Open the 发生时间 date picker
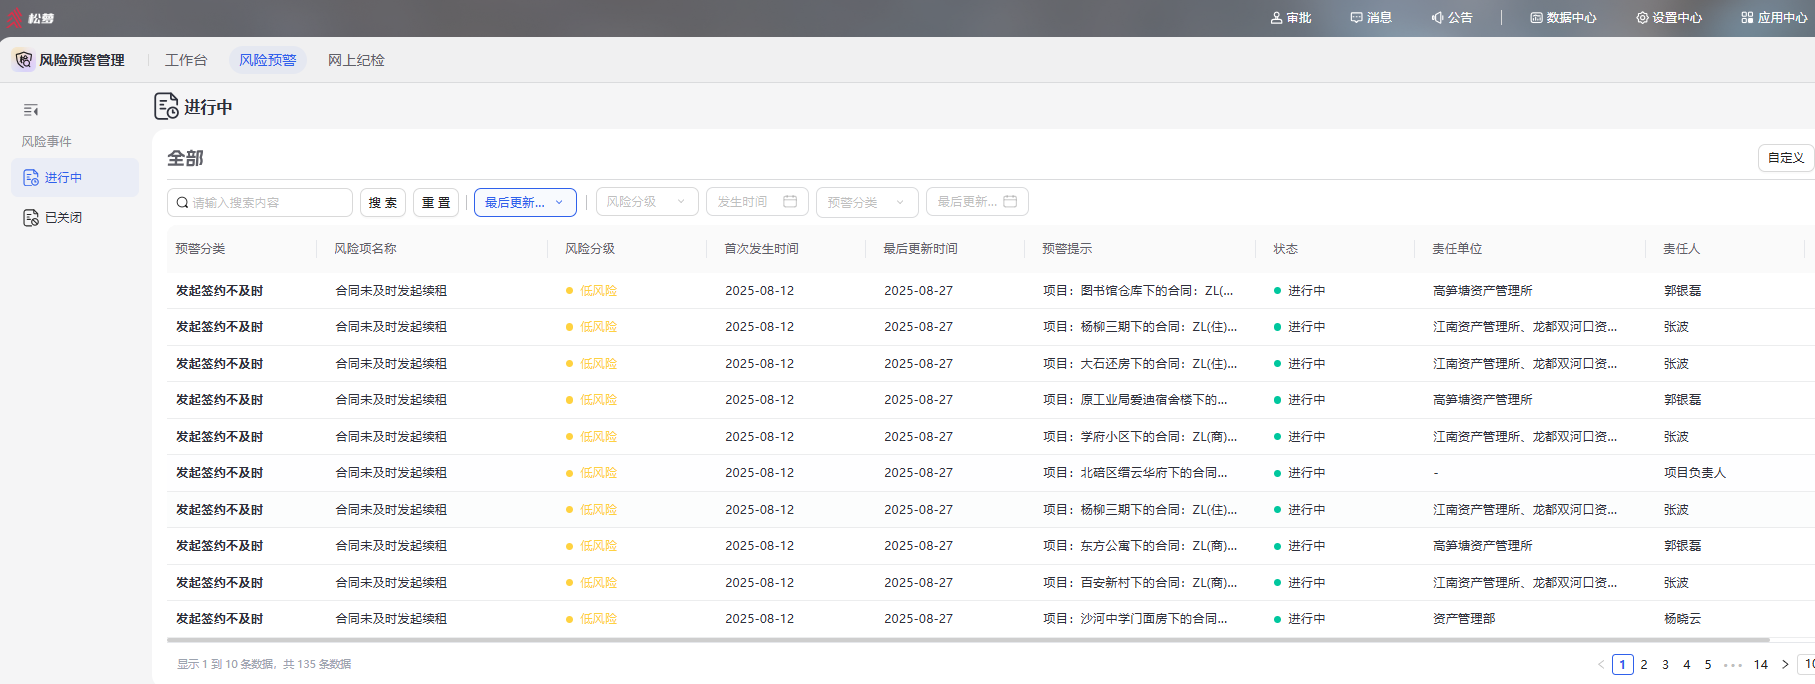The height and width of the screenshot is (684, 1815). point(757,202)
